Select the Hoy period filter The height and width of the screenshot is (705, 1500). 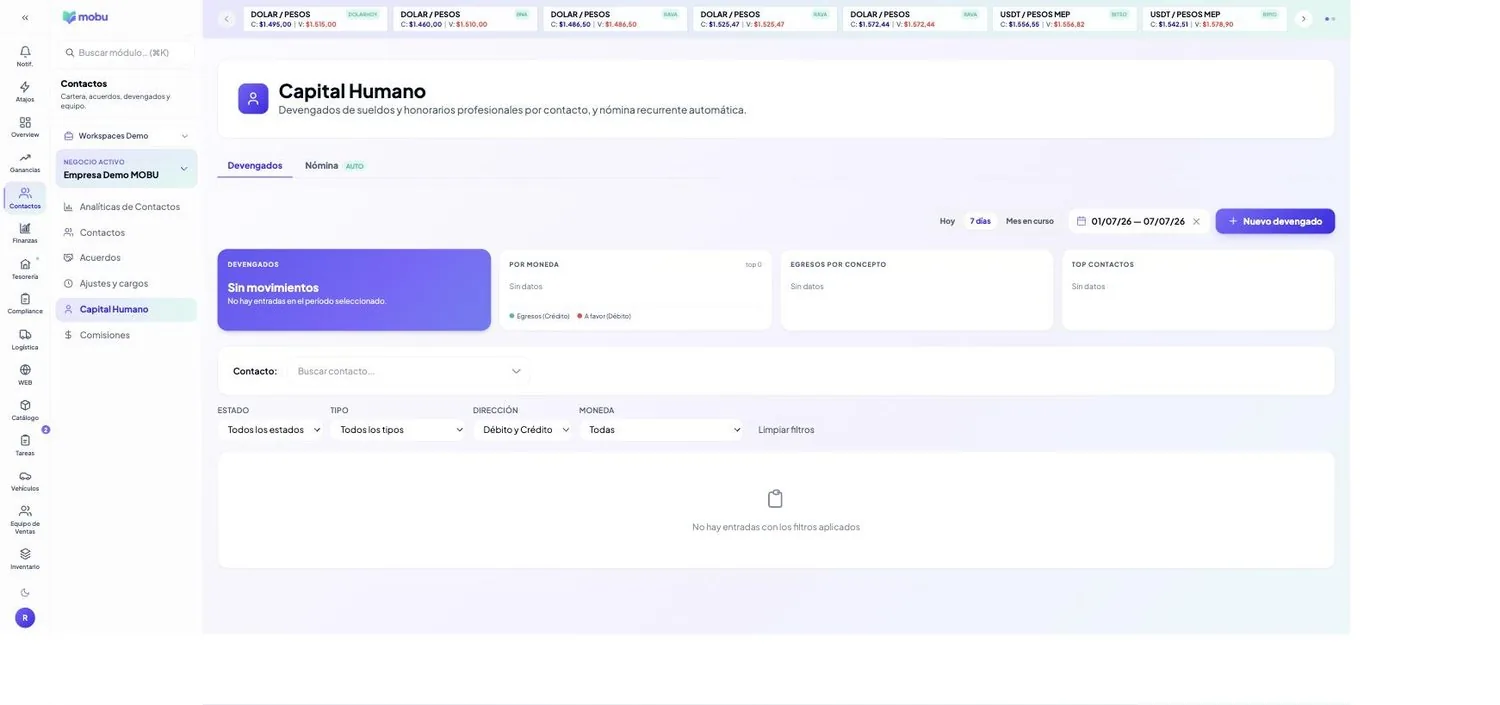[x=947, y=221]
